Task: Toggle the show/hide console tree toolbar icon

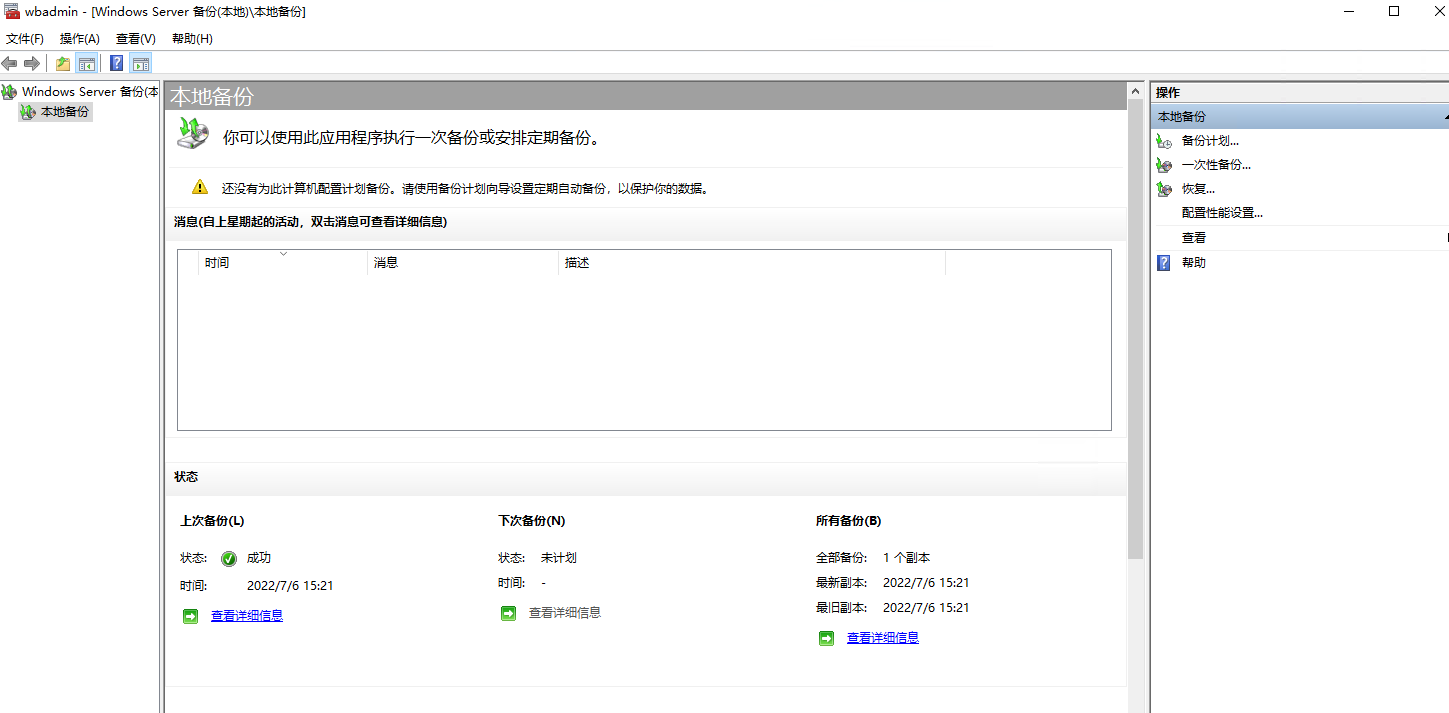Action: point(87,64)
